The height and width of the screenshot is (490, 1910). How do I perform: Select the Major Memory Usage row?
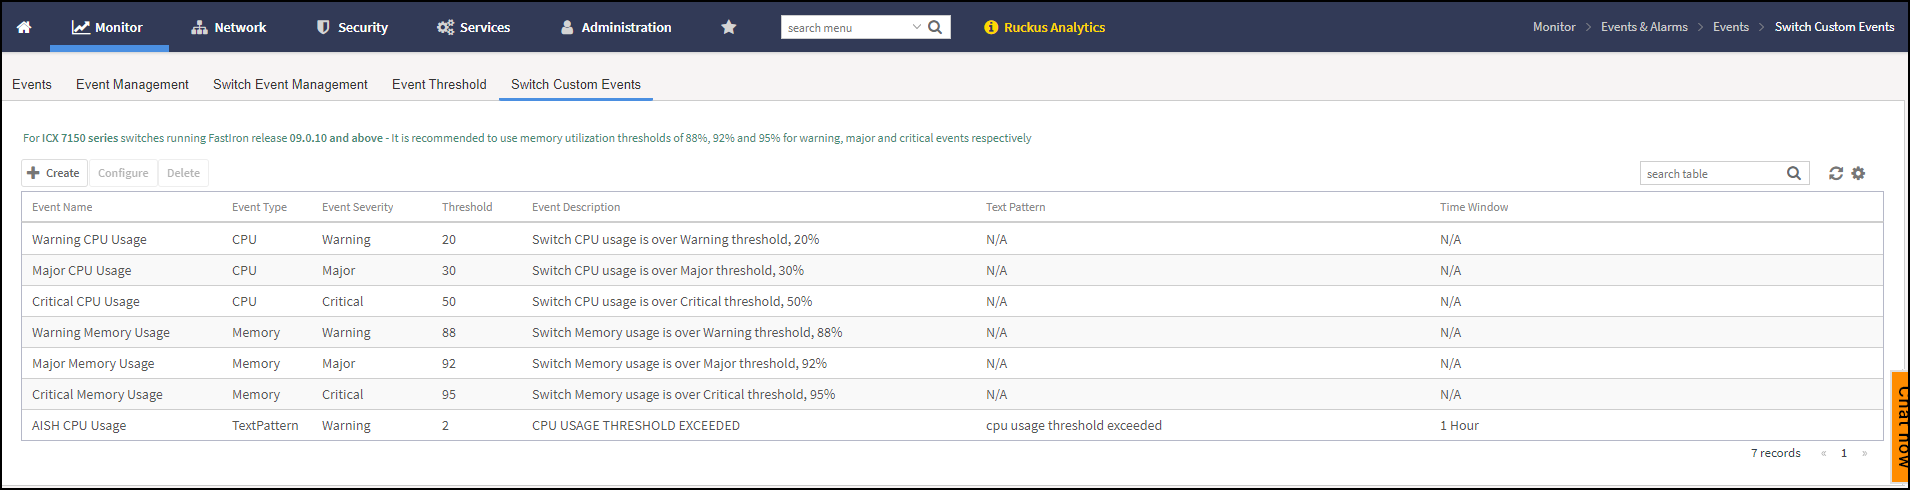pyautogui.click(x=952, y=363)
